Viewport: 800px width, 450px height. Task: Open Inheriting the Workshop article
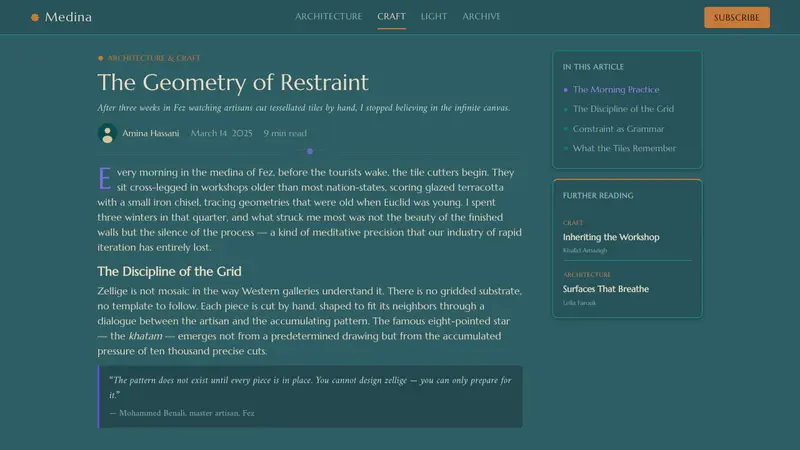click(x=611, y=237)
